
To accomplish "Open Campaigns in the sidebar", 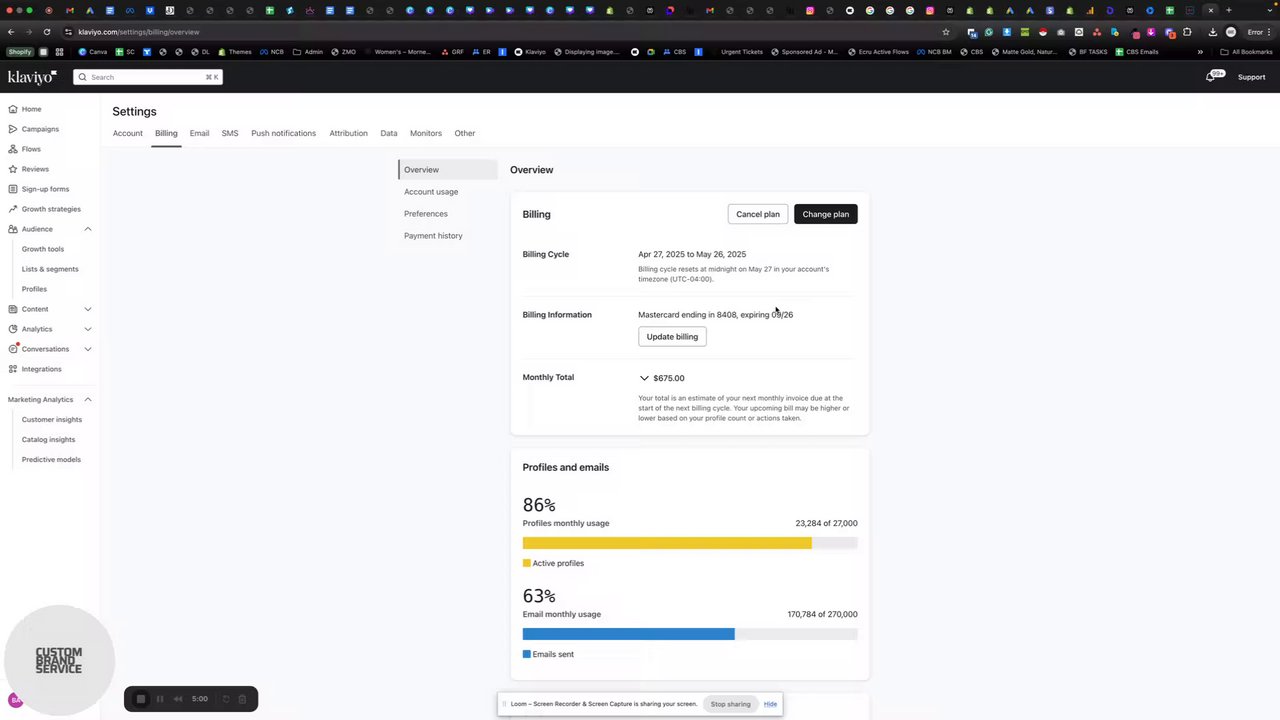I will coord(40,129).
